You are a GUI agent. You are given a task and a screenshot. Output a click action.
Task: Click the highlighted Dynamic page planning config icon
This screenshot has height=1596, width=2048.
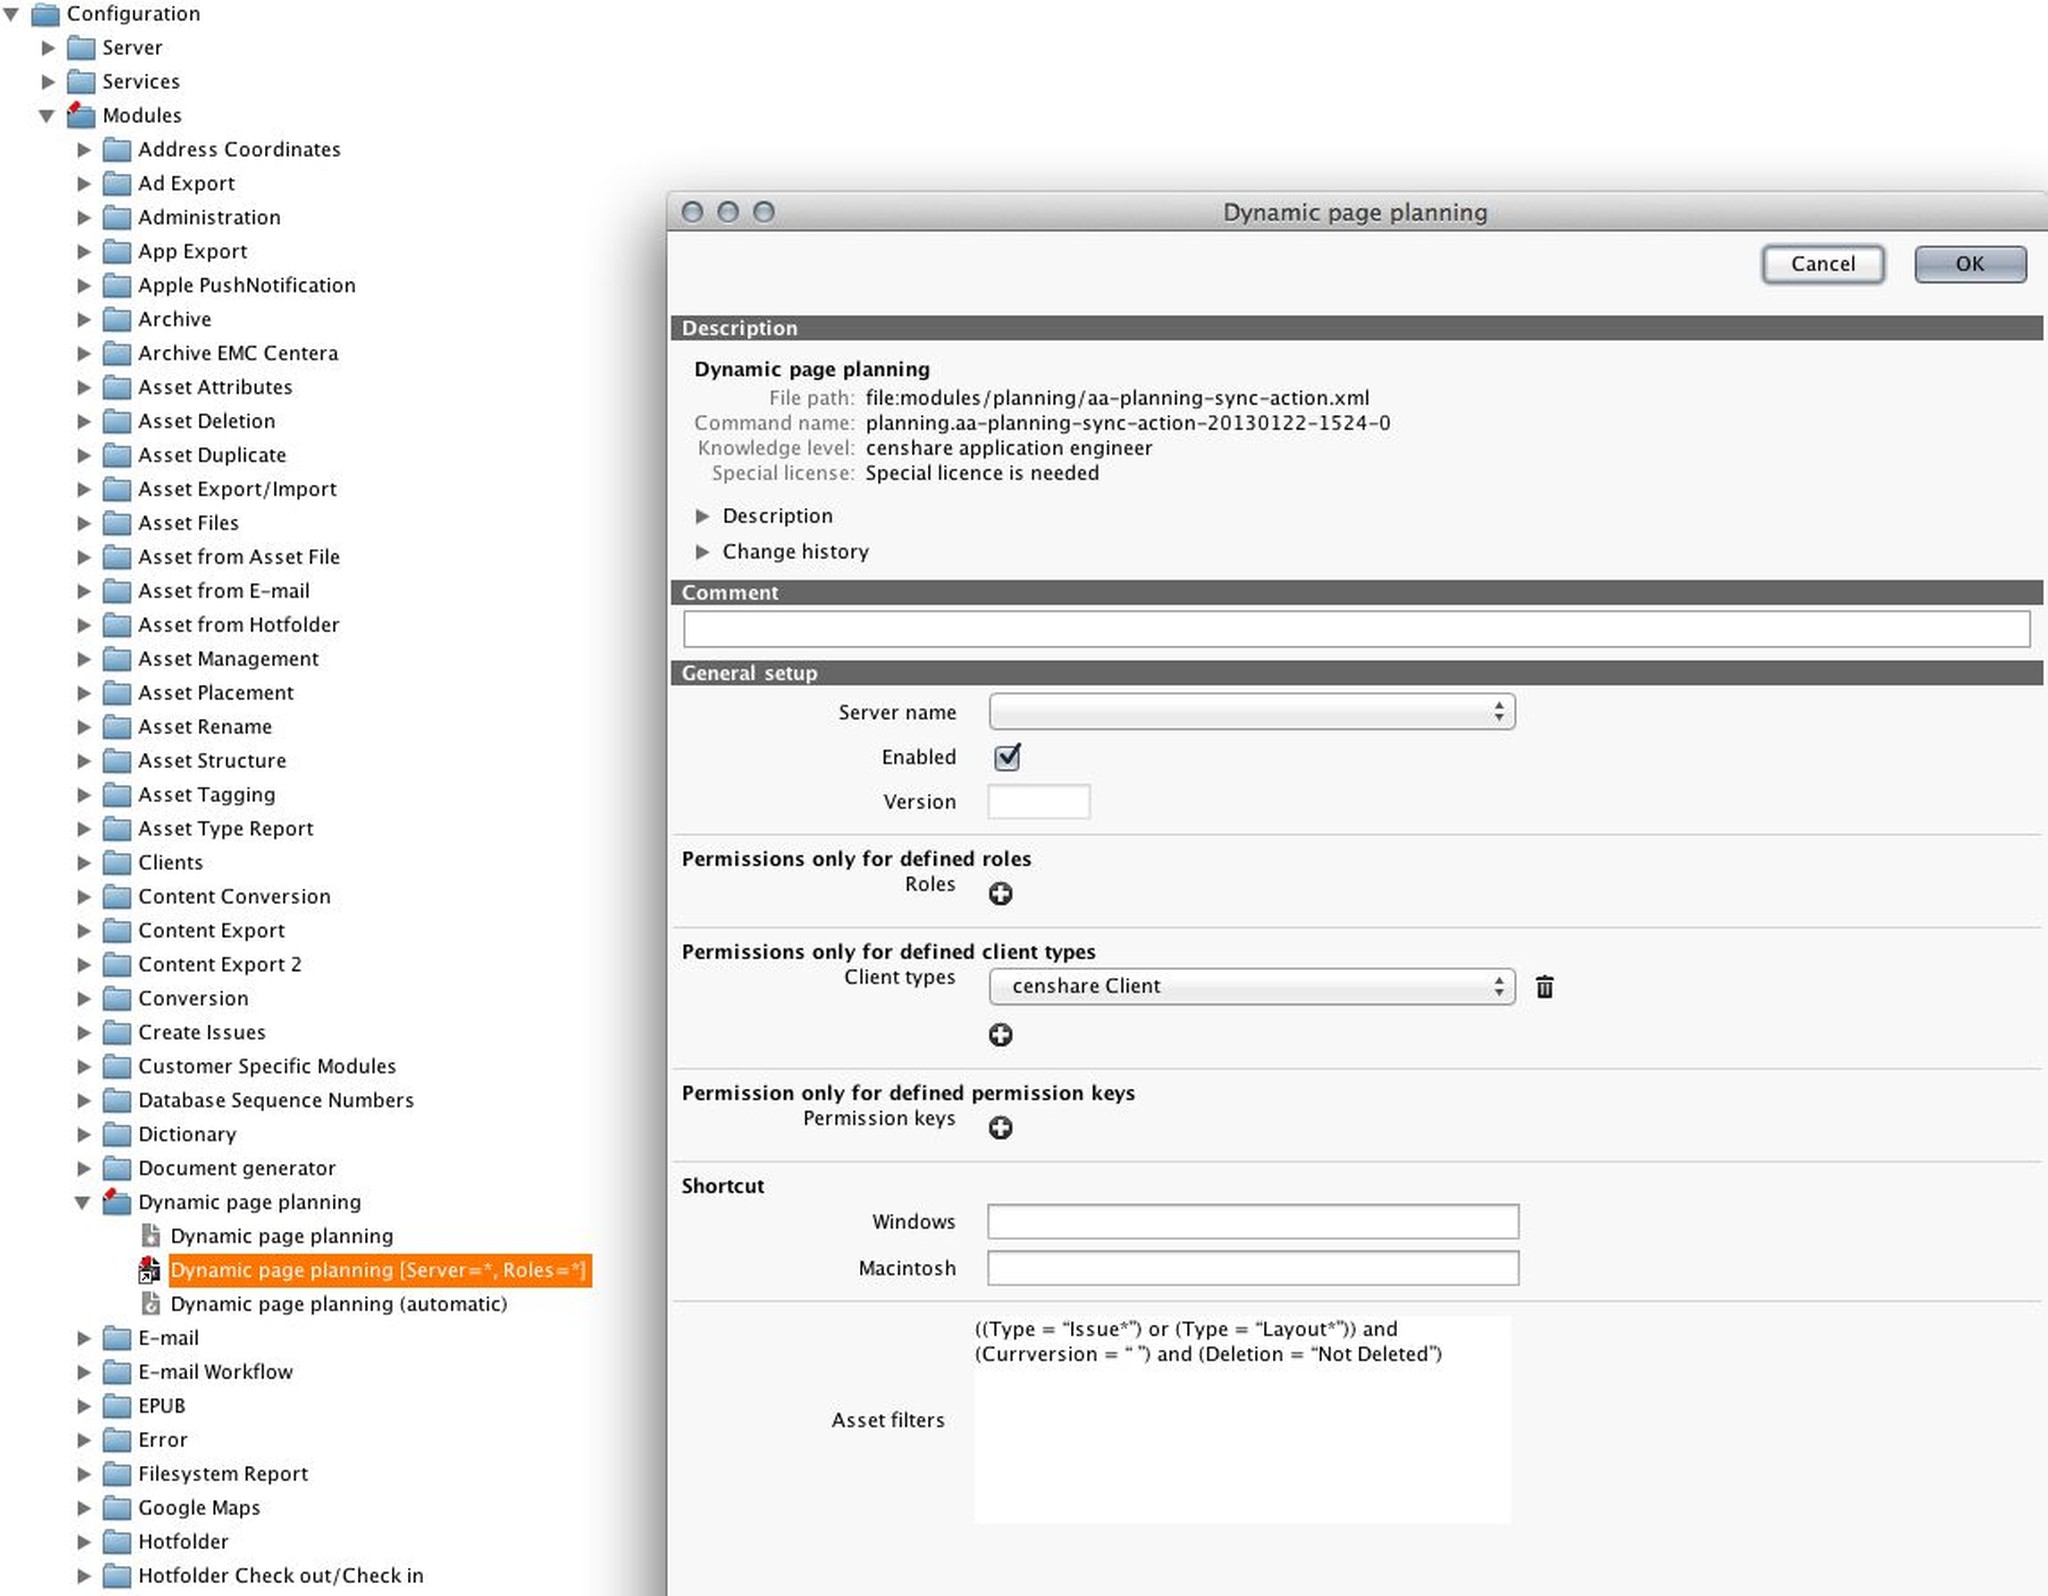coord(149,1270)
